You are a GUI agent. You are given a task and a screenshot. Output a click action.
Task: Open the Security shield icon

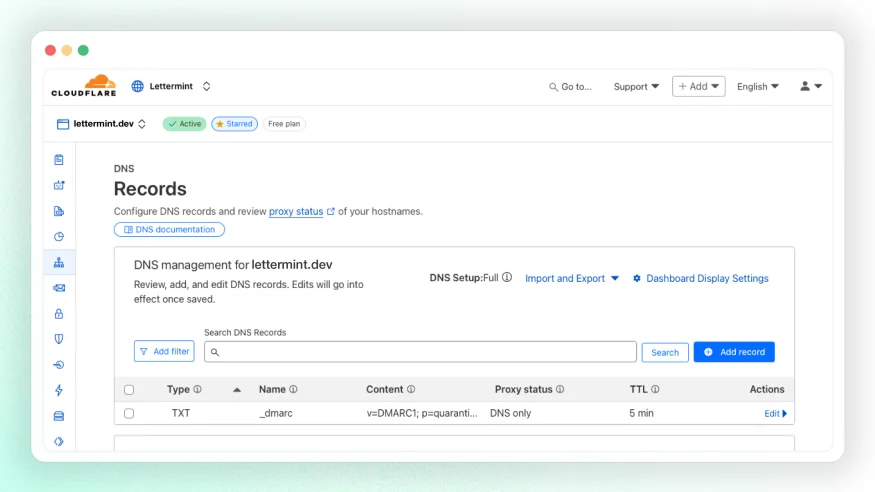click(59, 339)
